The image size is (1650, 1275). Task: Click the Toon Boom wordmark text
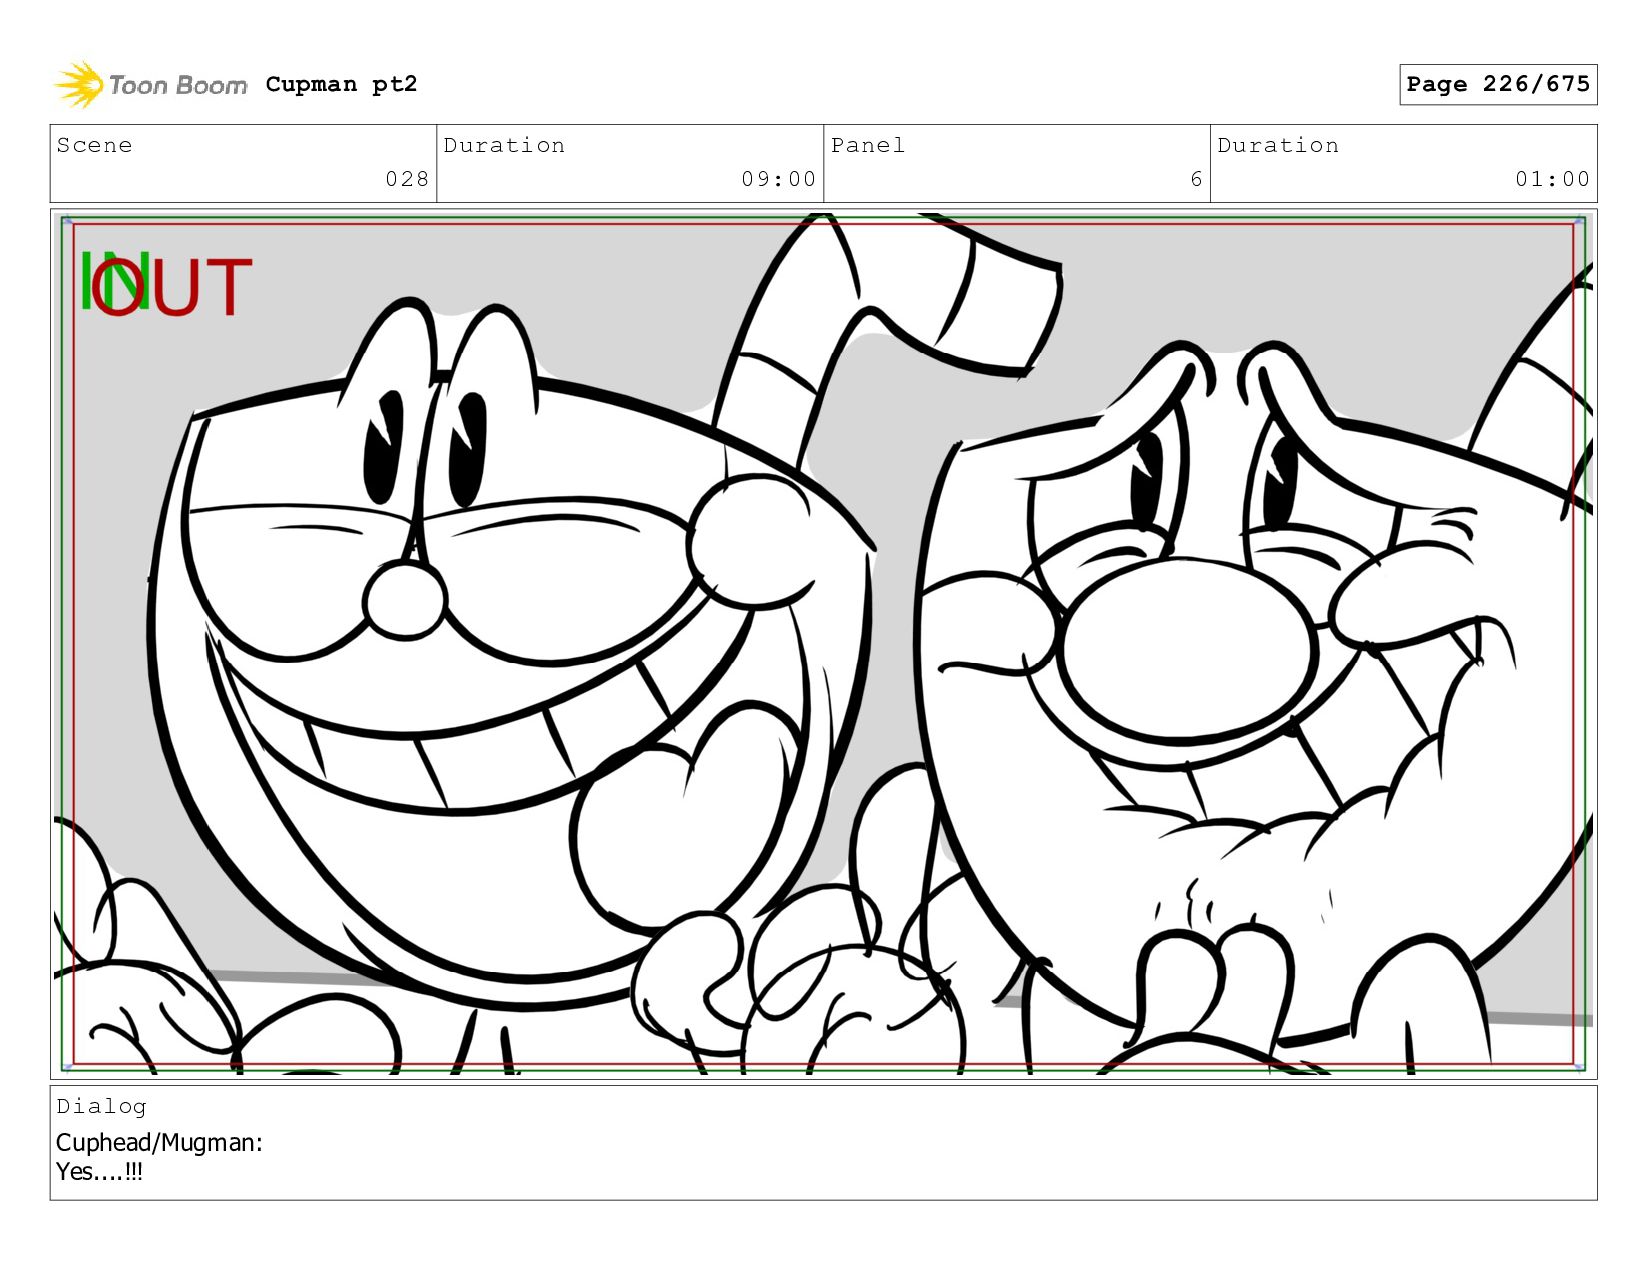(178, 85)
